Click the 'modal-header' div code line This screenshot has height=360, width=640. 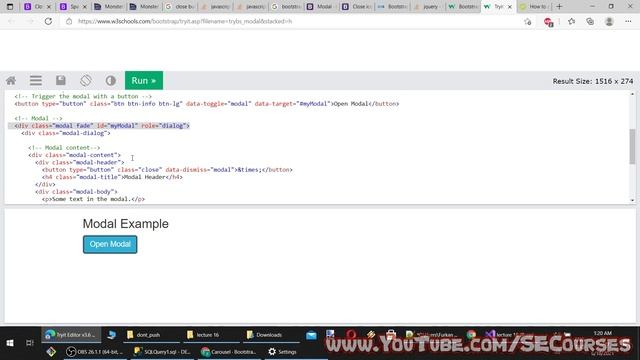point(80,162)
